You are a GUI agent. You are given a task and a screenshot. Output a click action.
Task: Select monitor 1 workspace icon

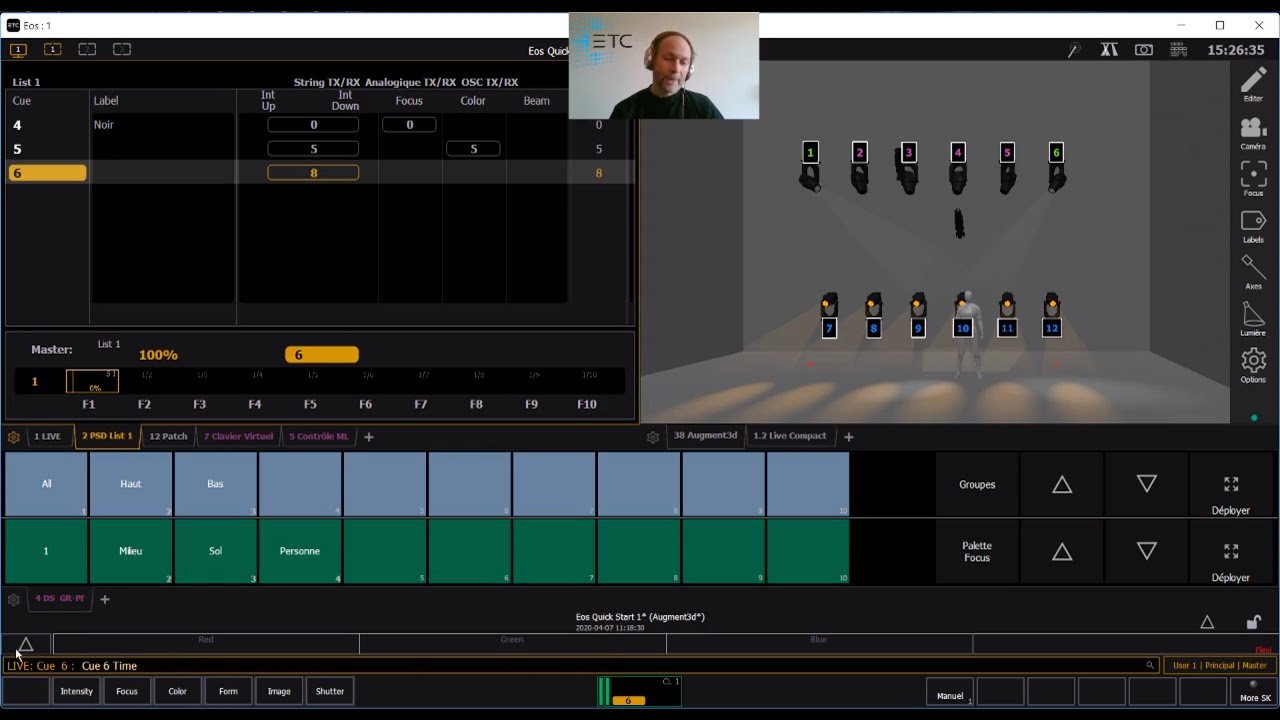pyautogui.click(x=18, y=49)
